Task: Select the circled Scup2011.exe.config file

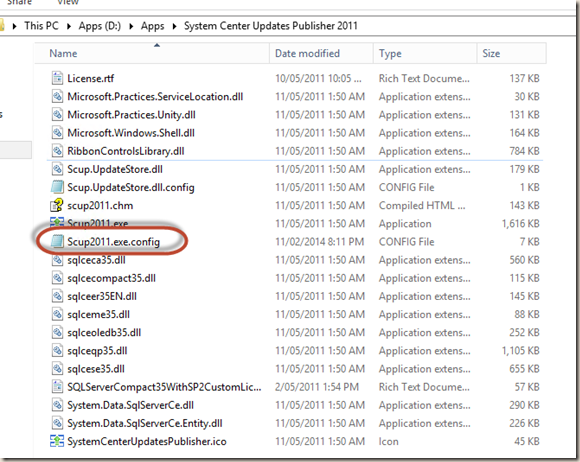Action: point(113,242)
